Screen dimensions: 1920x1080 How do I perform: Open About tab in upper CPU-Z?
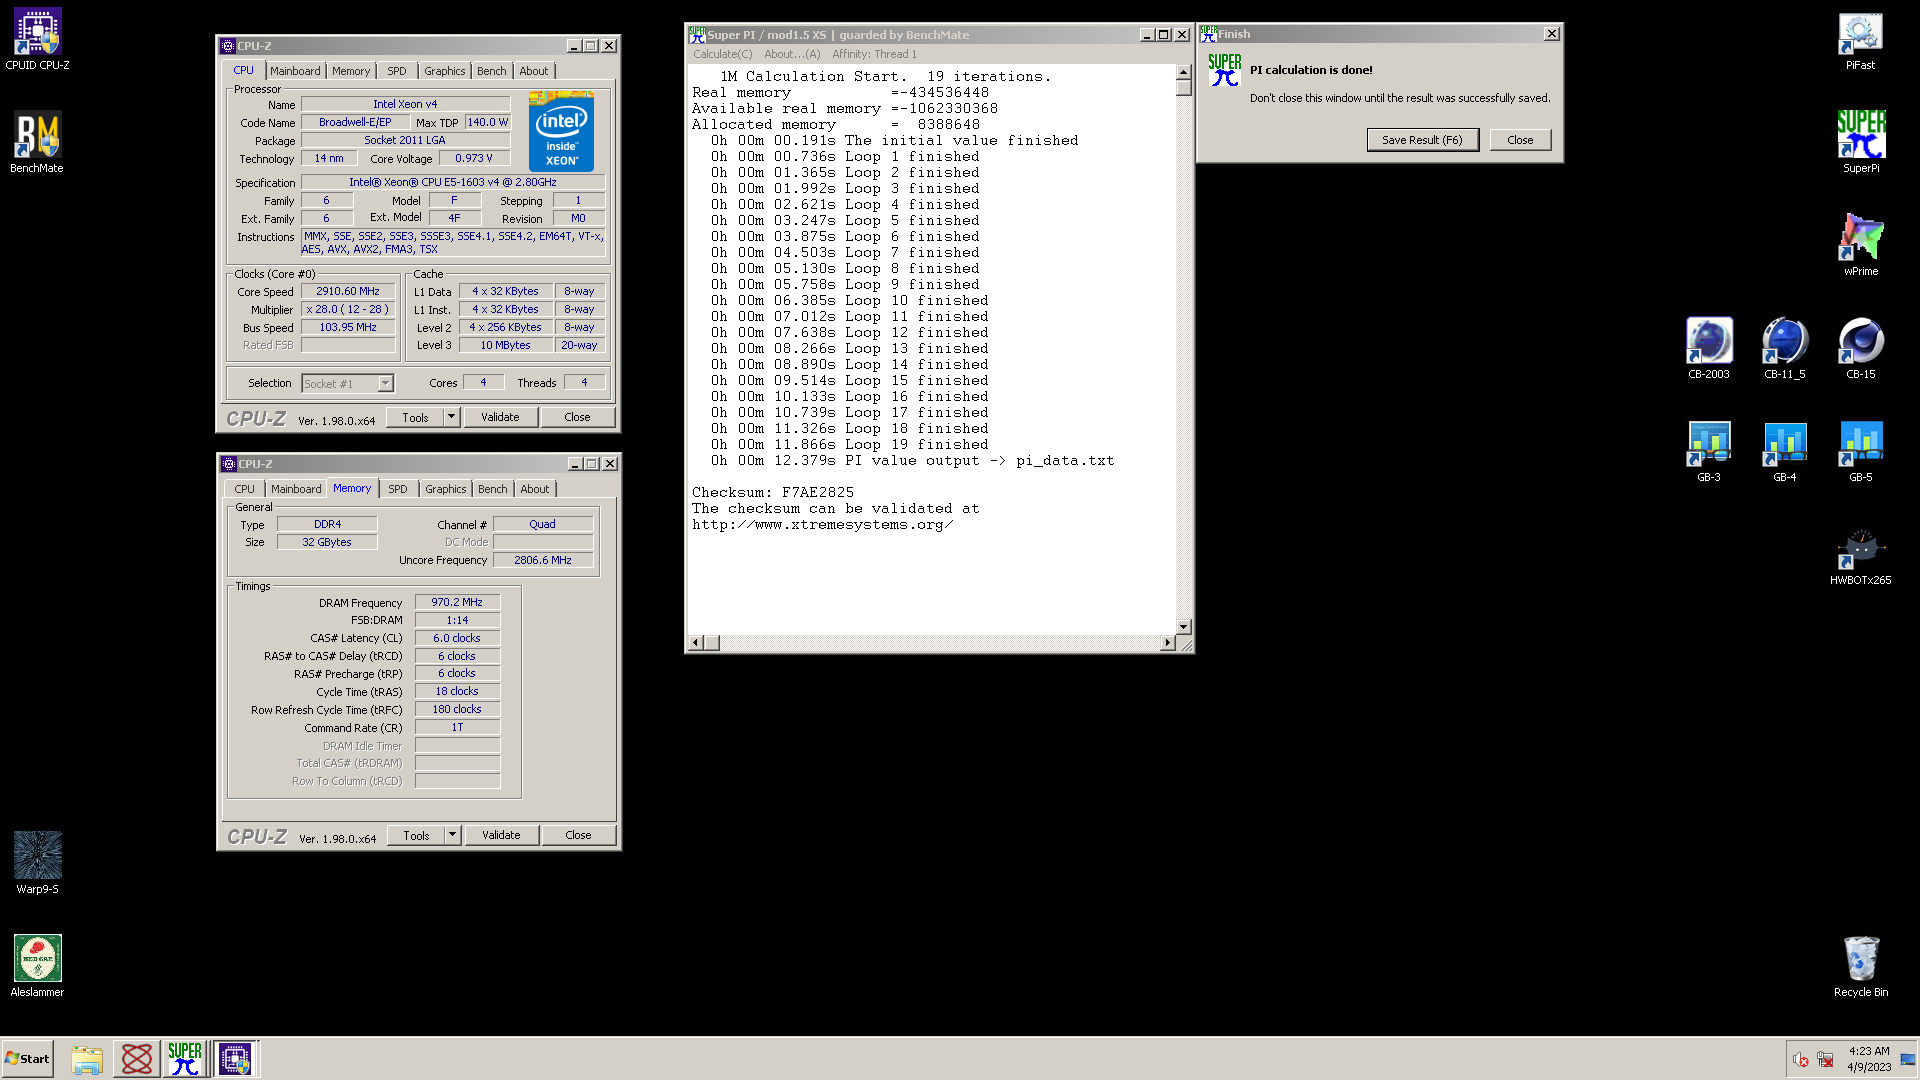(x=534, y=71)
